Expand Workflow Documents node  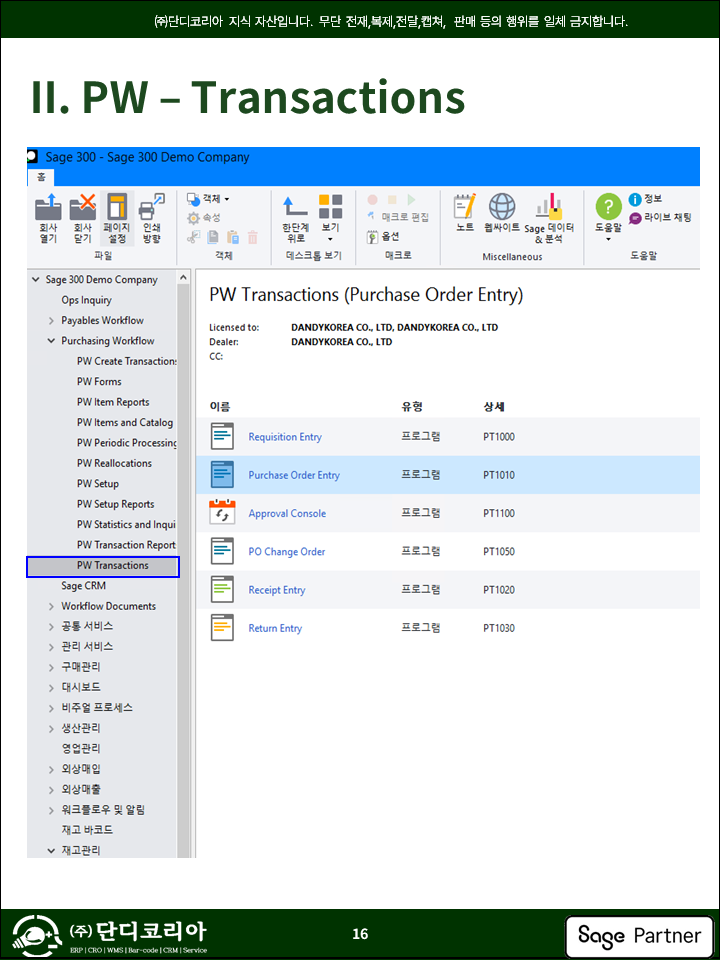pos(51,606)
